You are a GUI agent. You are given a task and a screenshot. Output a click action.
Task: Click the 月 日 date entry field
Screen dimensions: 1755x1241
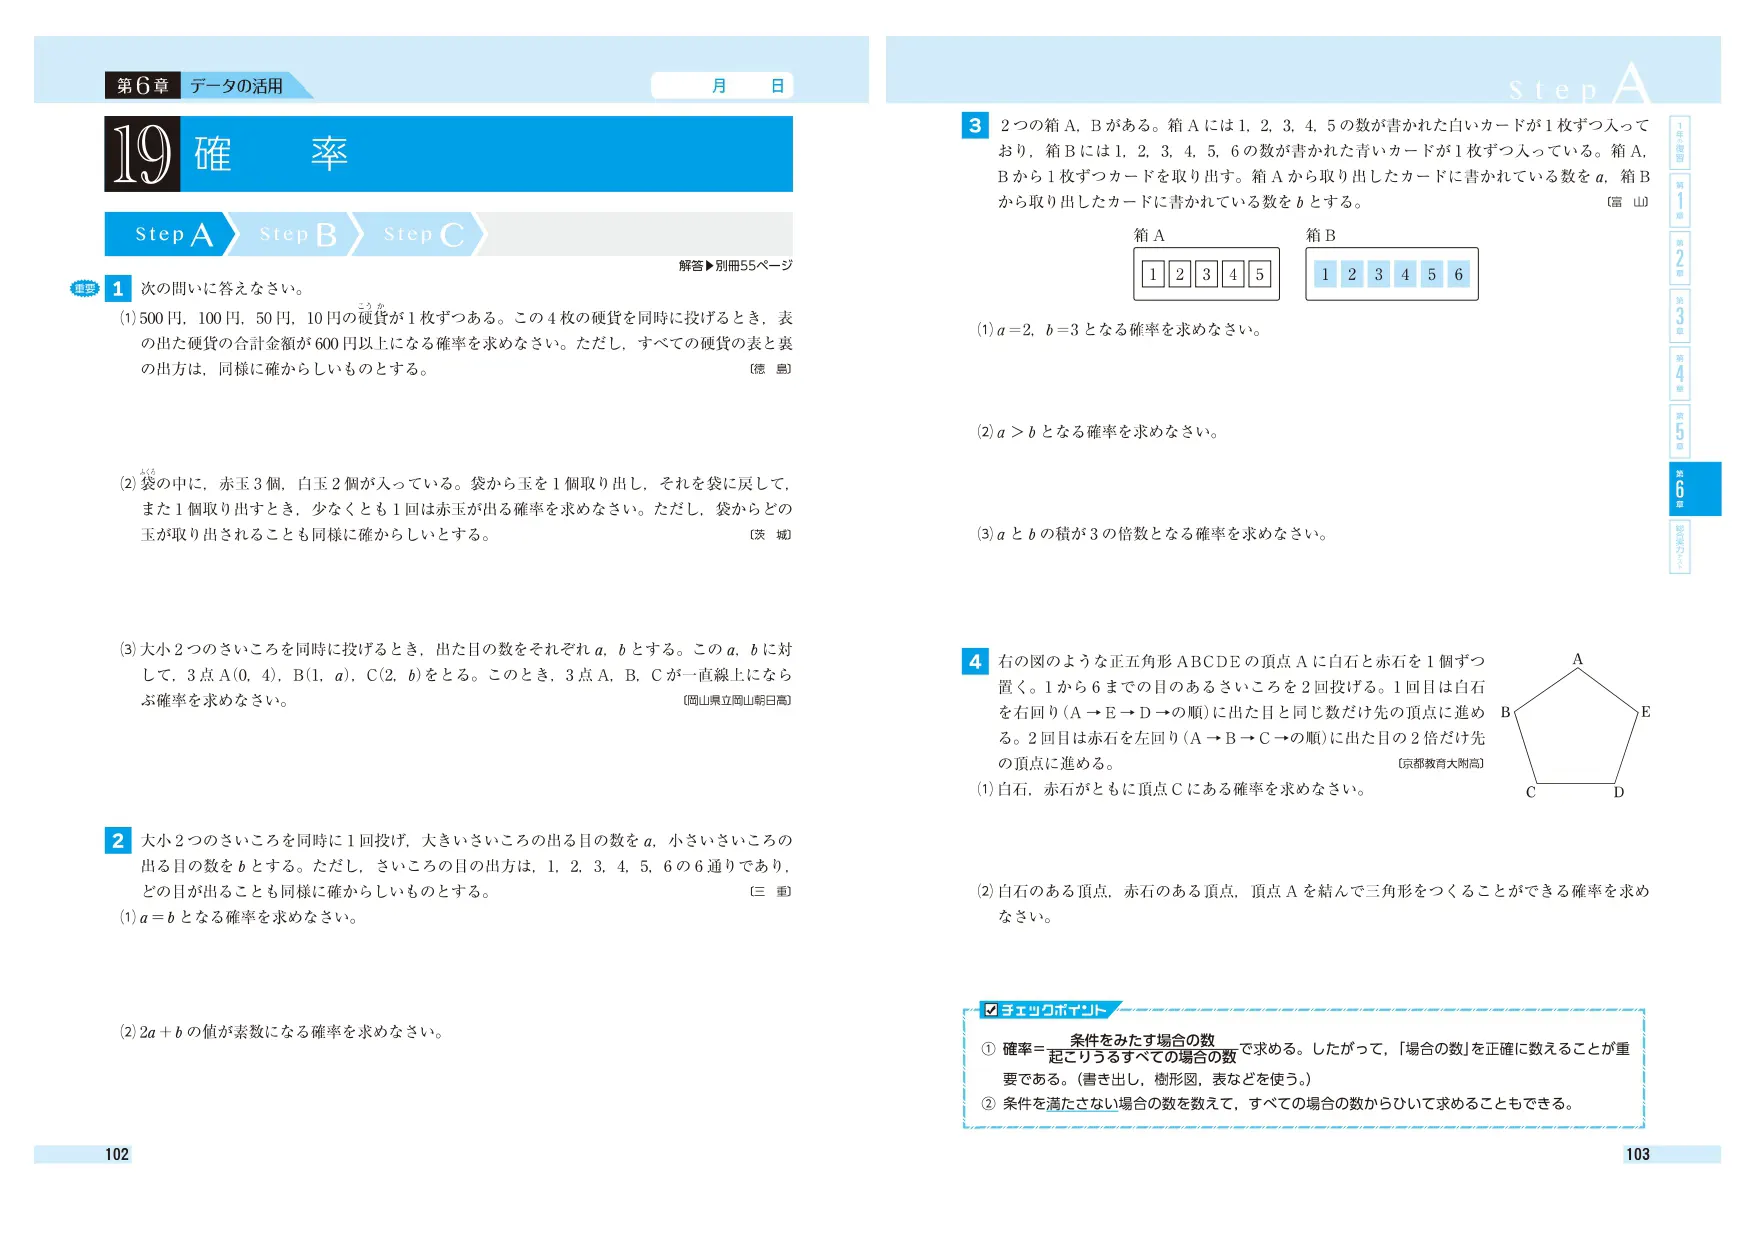tap(722, 86)
